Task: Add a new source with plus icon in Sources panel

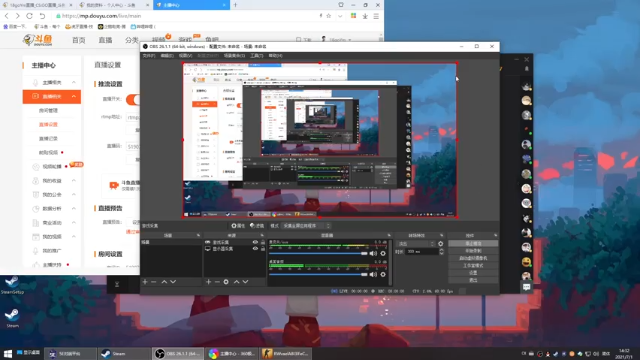Action: click(209, 282)
